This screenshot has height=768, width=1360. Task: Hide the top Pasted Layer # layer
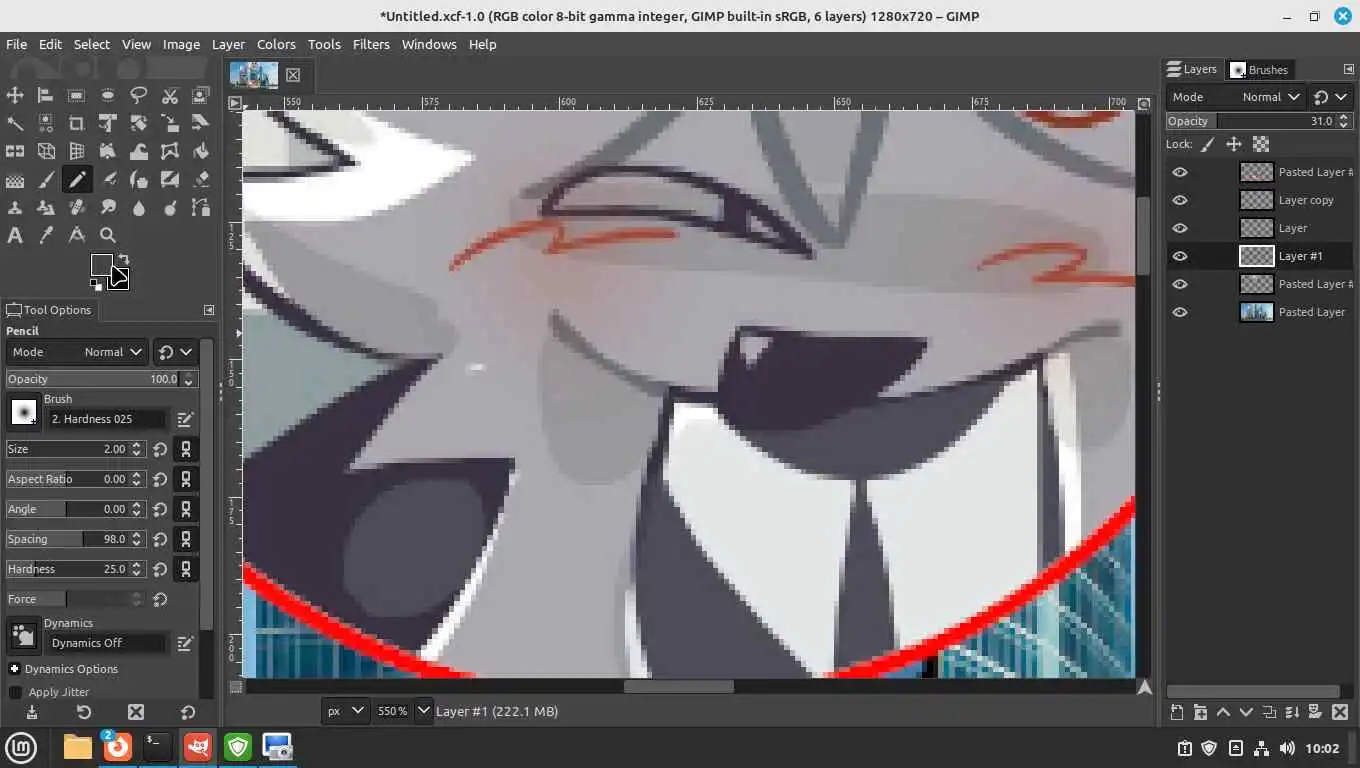1180,172
